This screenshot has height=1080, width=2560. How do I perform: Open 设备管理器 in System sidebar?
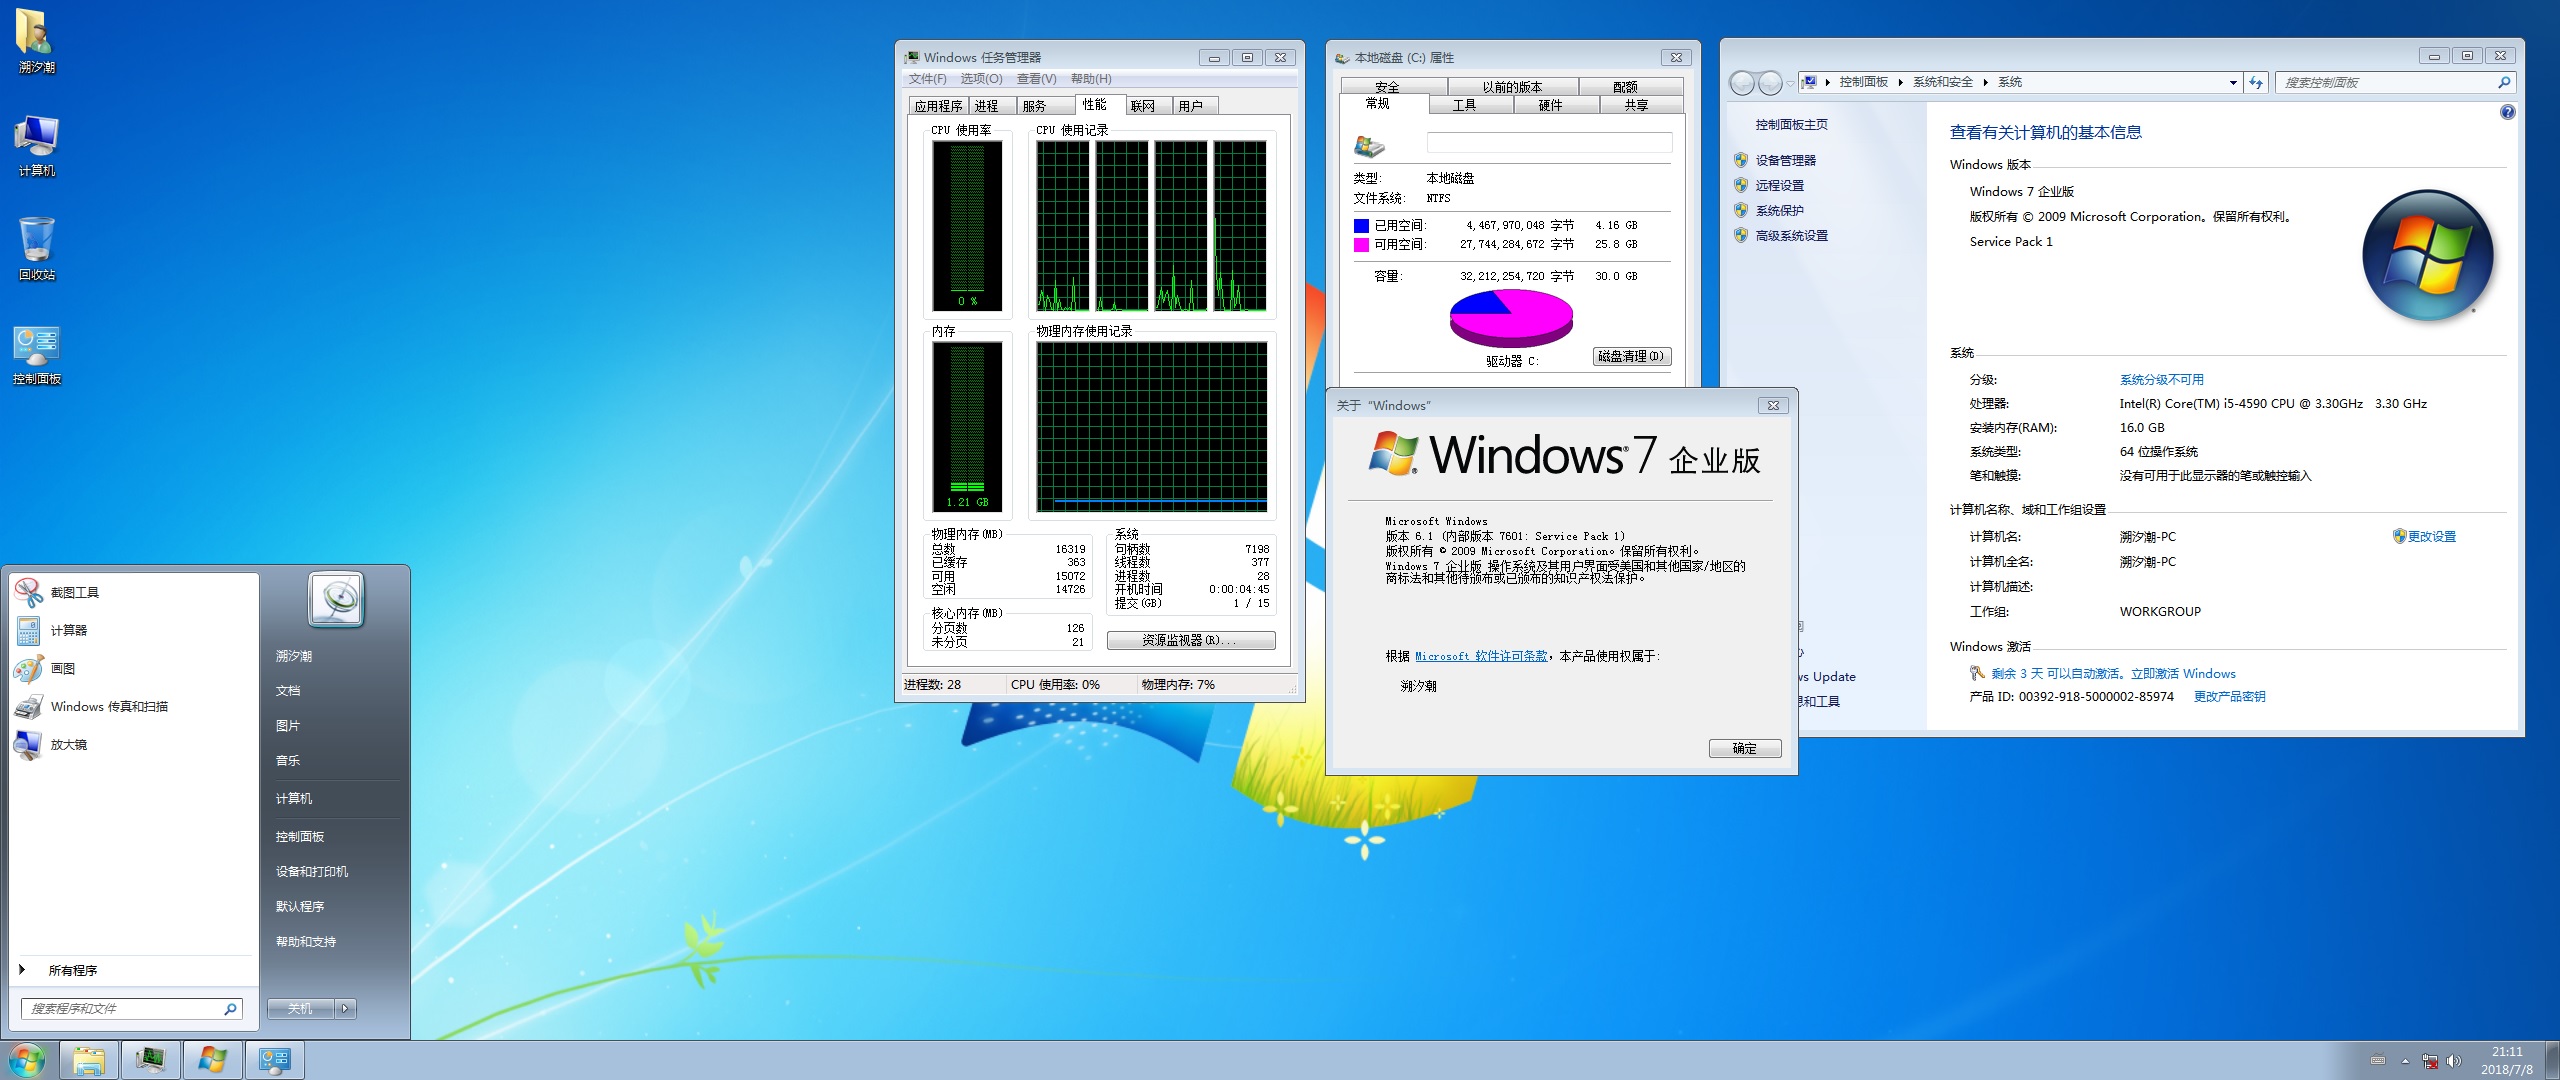[x=1785, y=160]
